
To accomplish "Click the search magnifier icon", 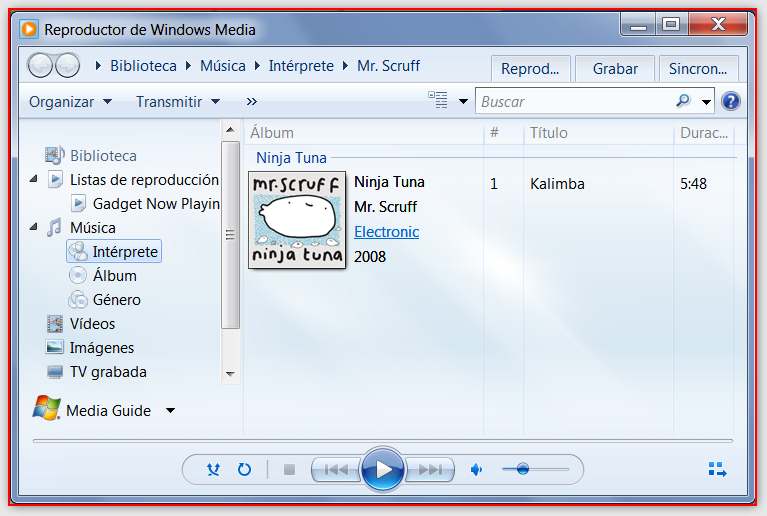I will tap(683, 101).
